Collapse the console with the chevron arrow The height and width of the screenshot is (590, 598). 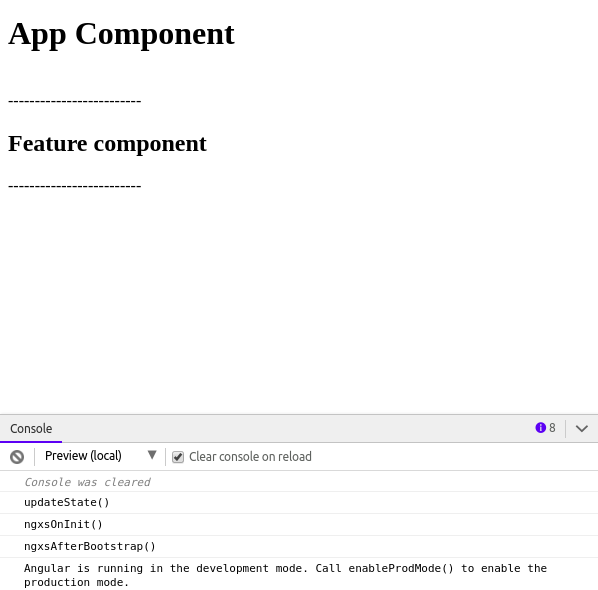click(x=582, y=428)
